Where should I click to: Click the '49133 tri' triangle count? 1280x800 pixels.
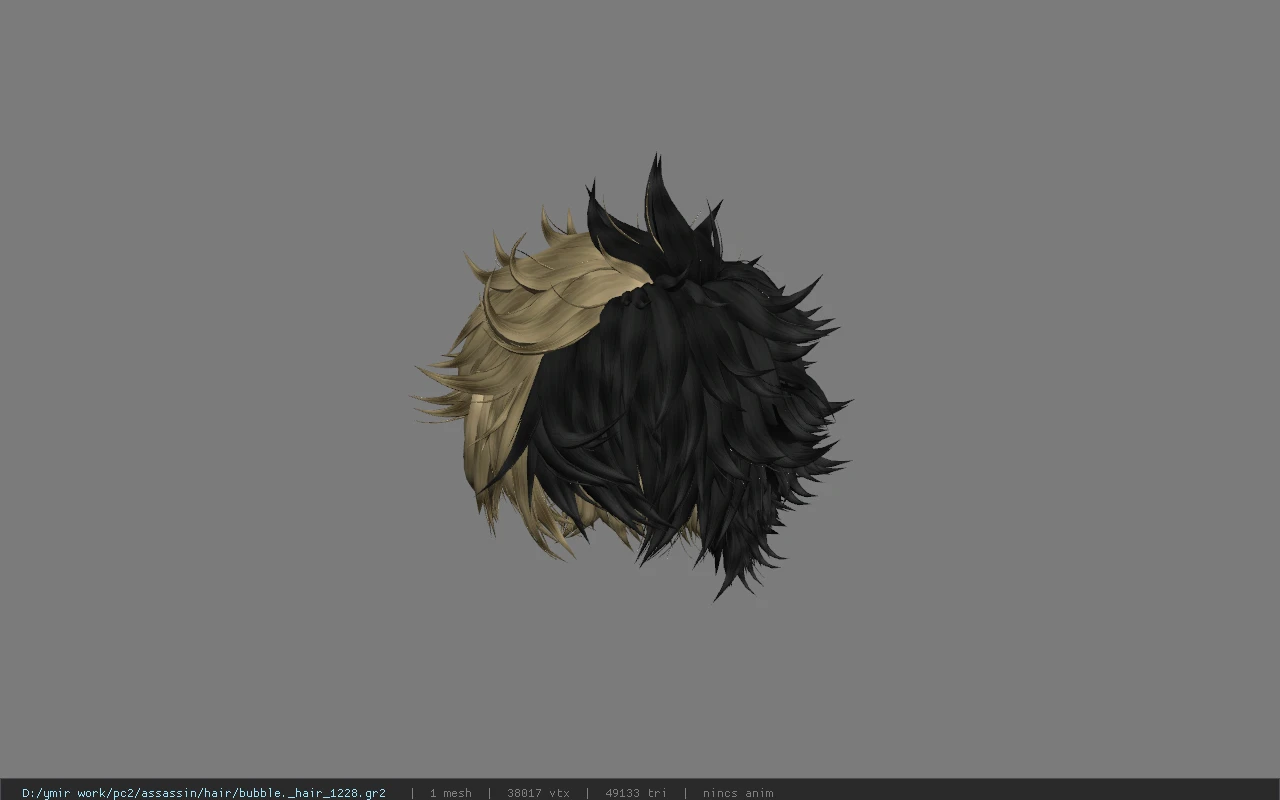(x=636, y=793)
